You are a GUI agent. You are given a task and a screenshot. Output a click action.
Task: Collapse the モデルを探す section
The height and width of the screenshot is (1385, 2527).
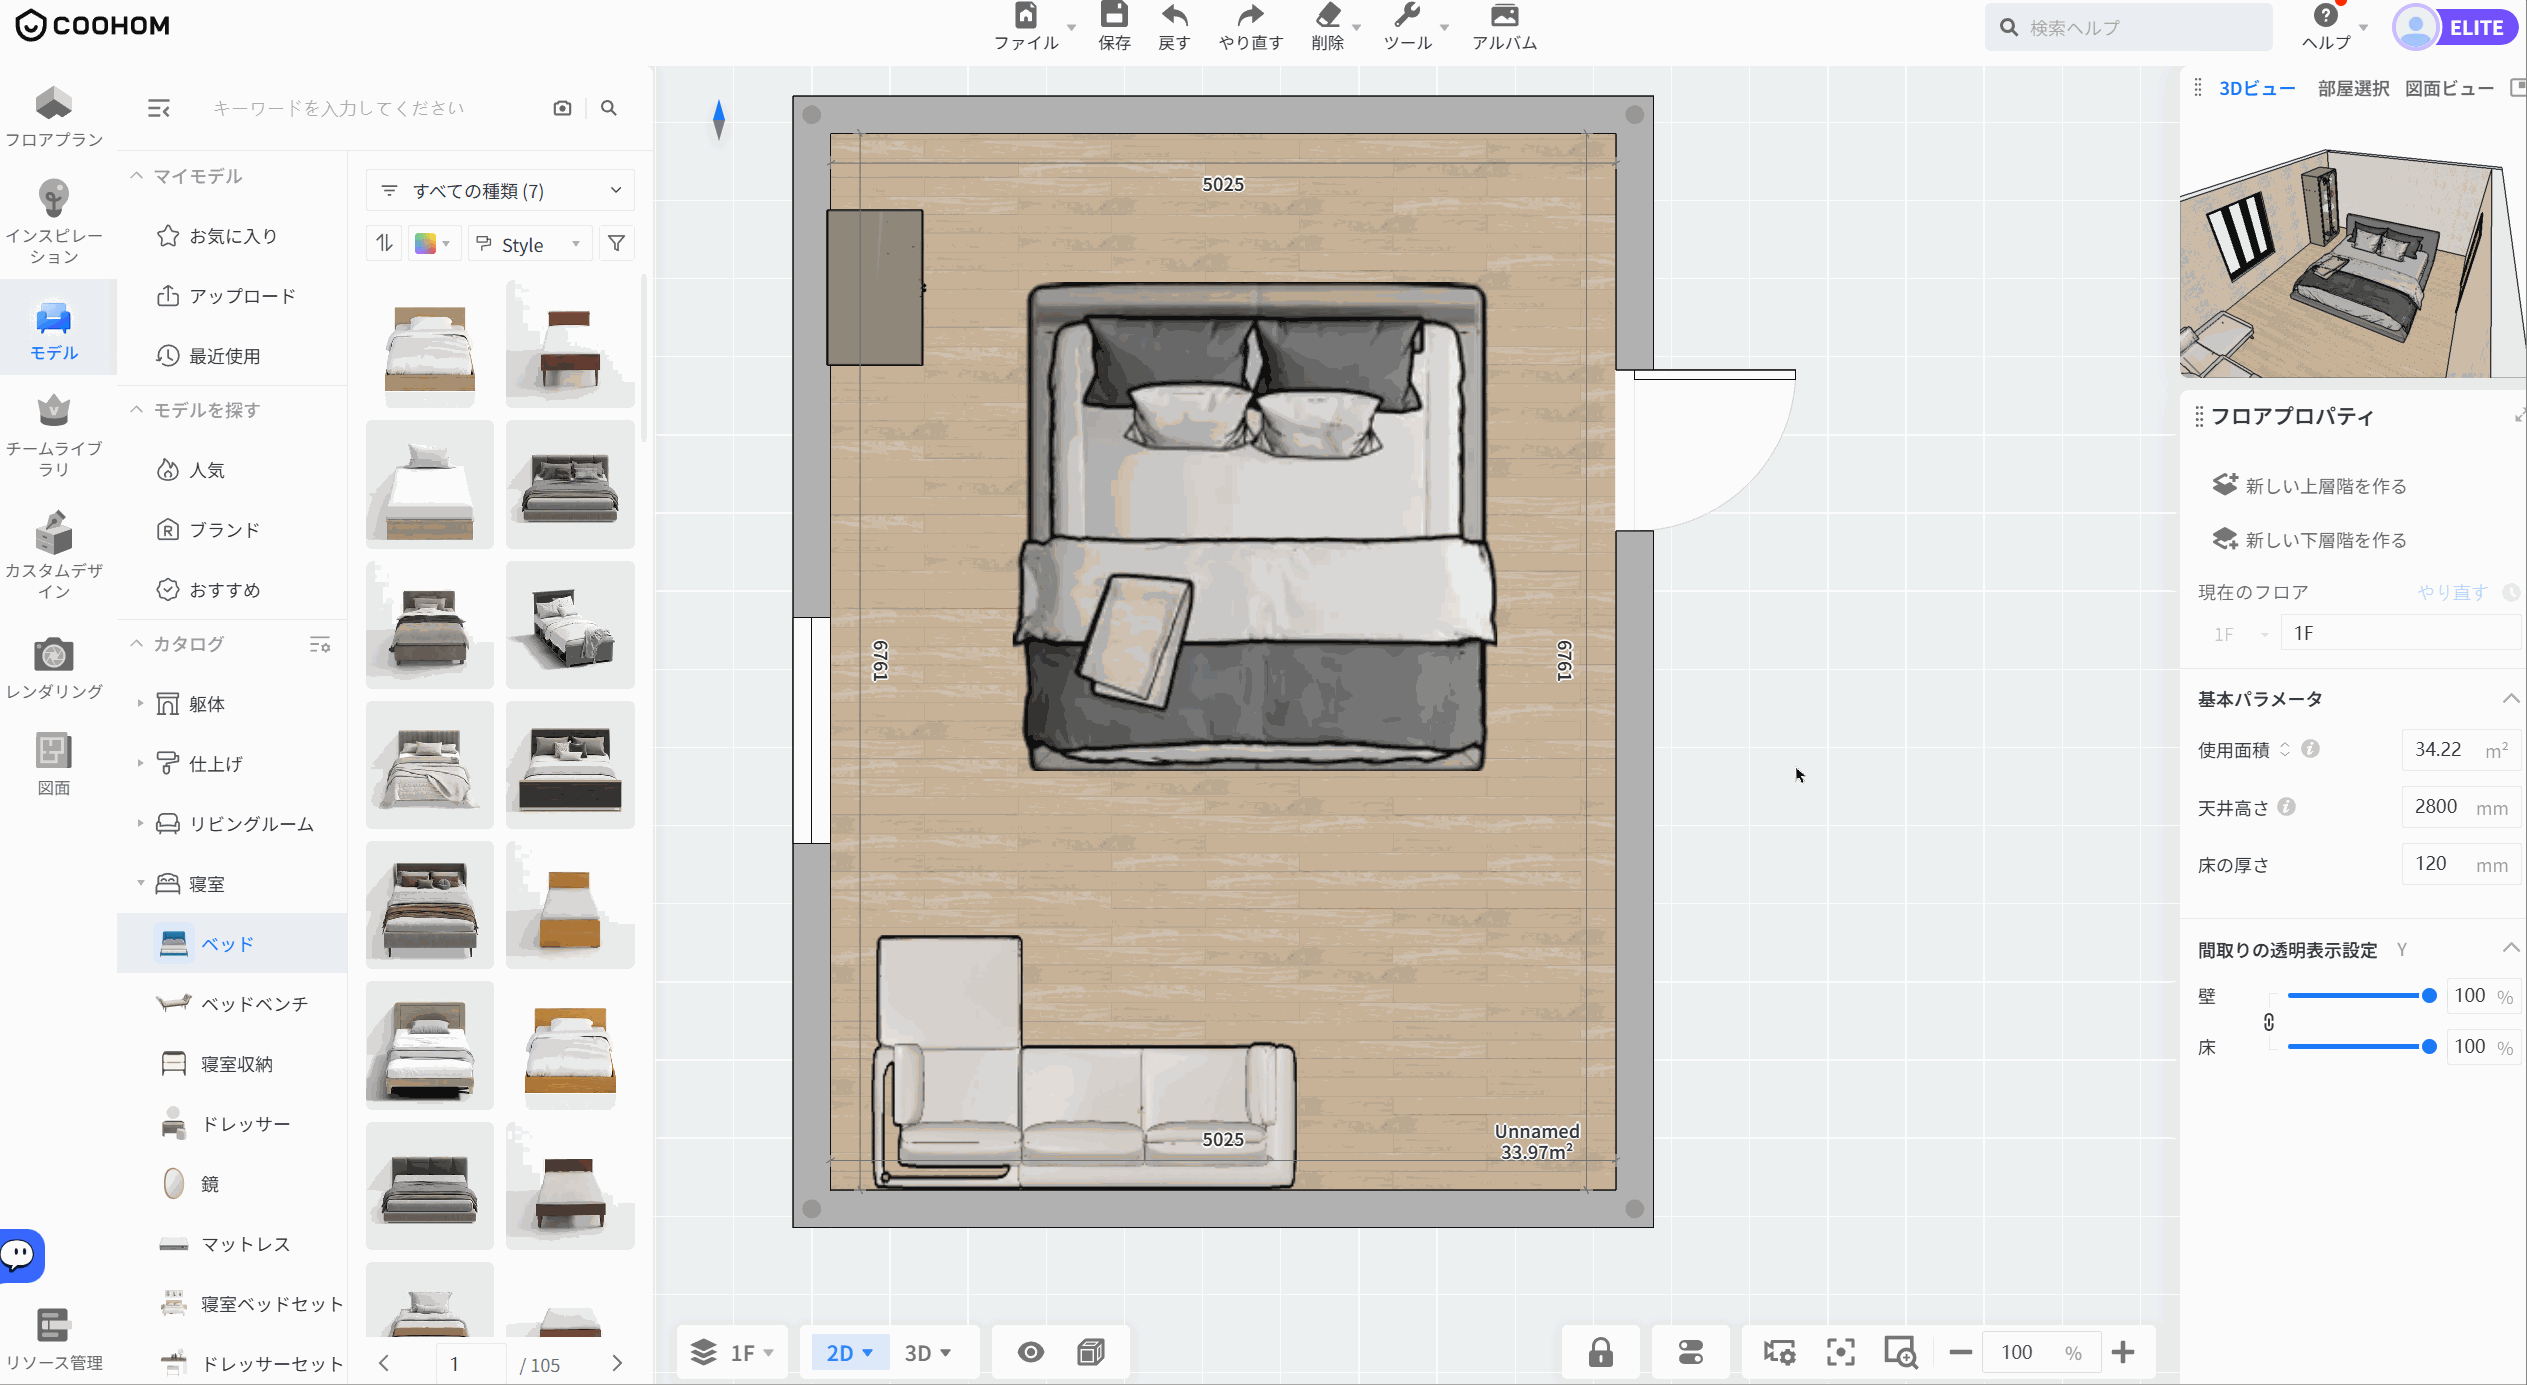click(x=136, y=410)
